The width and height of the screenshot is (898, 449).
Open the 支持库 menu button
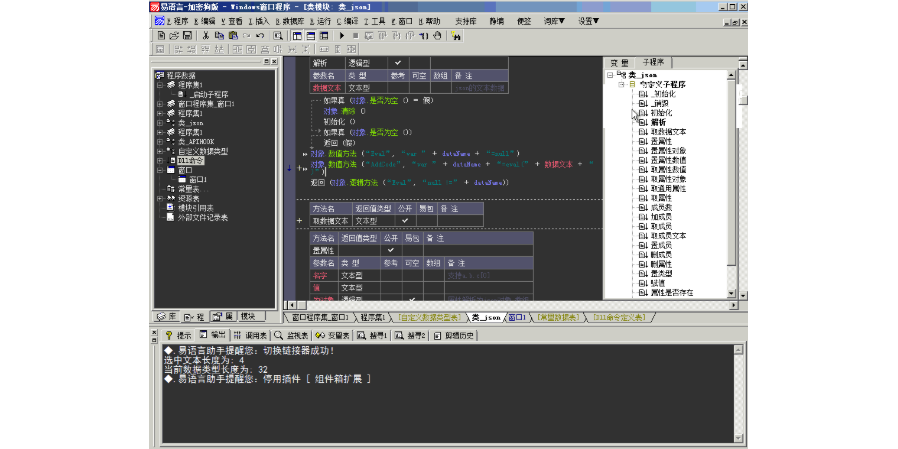click(465, 20)
